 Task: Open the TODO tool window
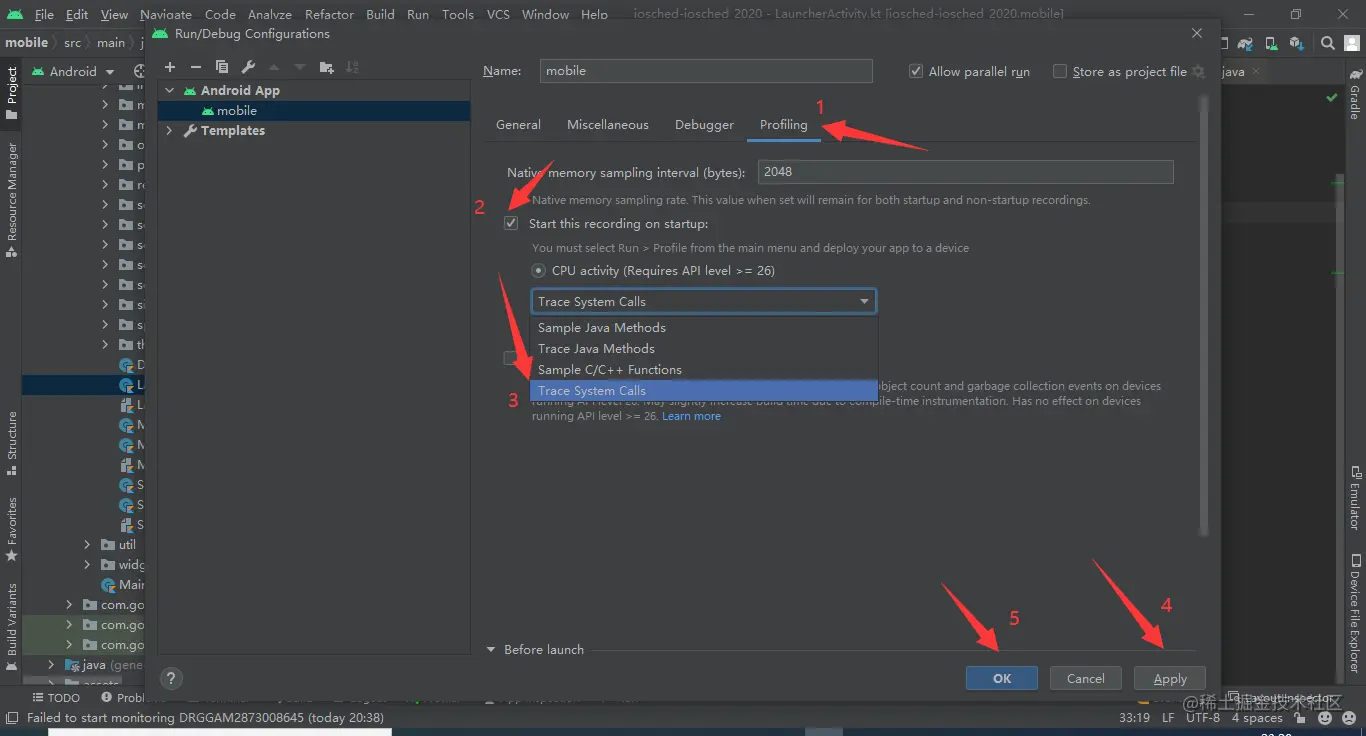pyautogui.click(x=56, y=697)
